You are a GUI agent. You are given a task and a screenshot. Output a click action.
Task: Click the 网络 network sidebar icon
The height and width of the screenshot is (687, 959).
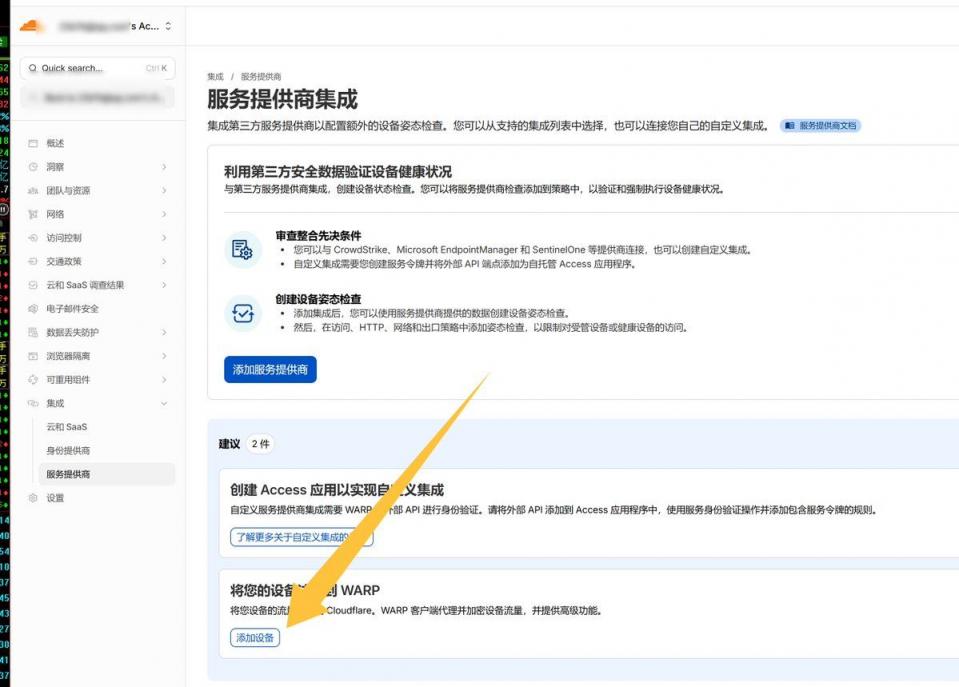click(33, 214)
